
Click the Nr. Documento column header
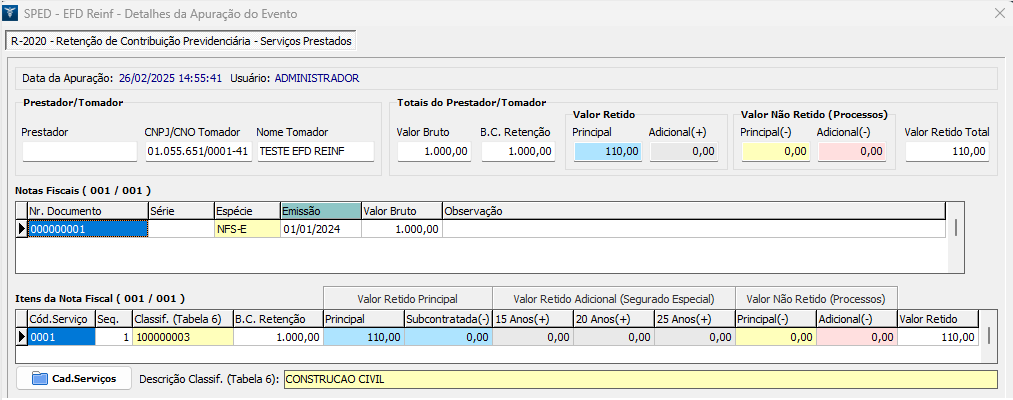(x=86, y=211)
